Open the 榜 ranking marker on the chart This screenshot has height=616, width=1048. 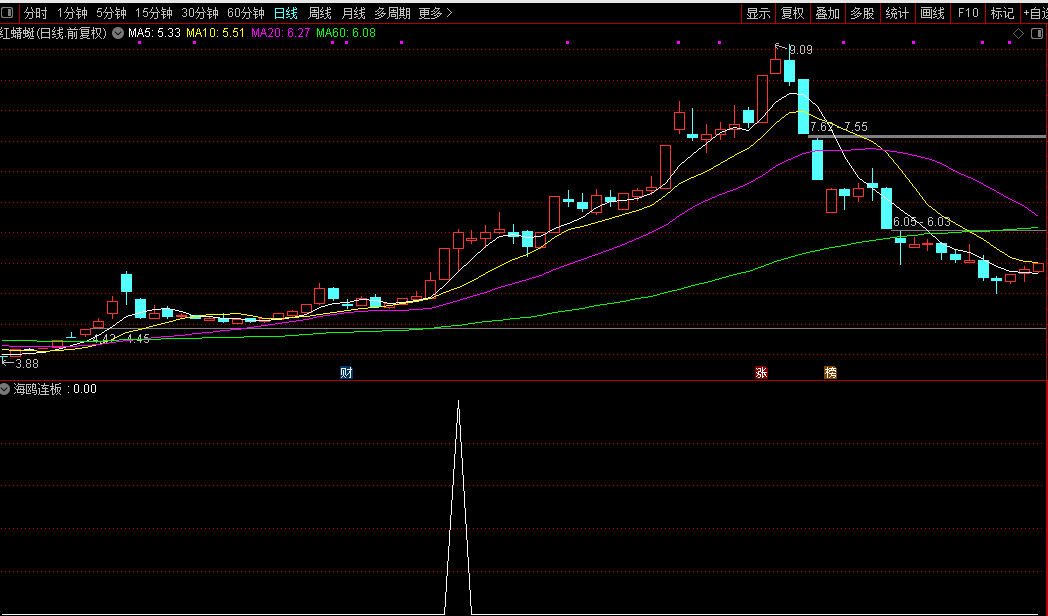click(x=830, y=372)
